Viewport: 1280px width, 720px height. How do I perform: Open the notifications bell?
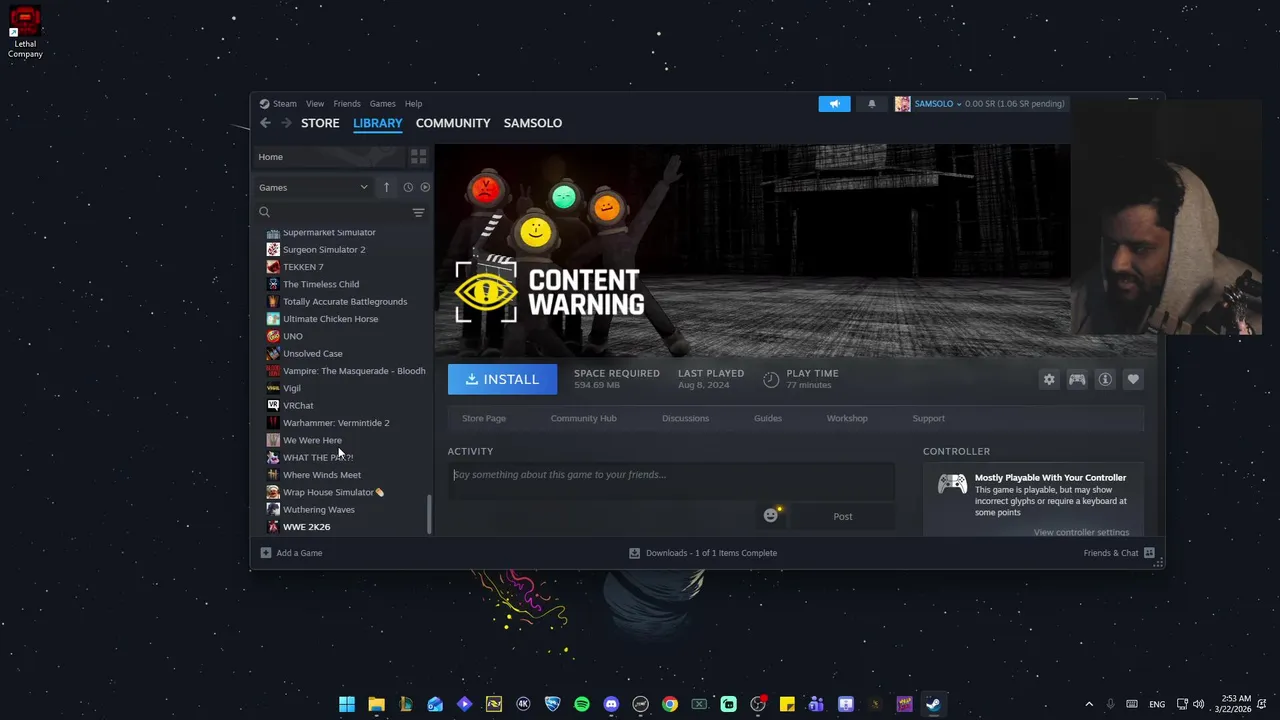(x=871, y=104)
